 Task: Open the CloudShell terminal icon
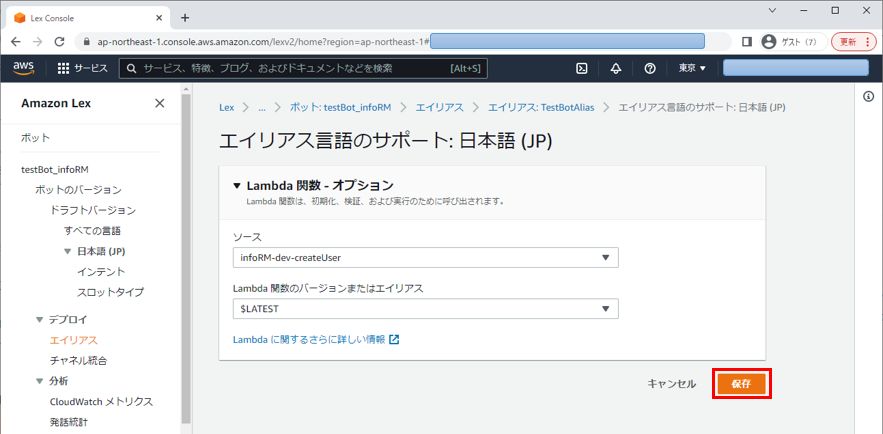coord(582,68)
